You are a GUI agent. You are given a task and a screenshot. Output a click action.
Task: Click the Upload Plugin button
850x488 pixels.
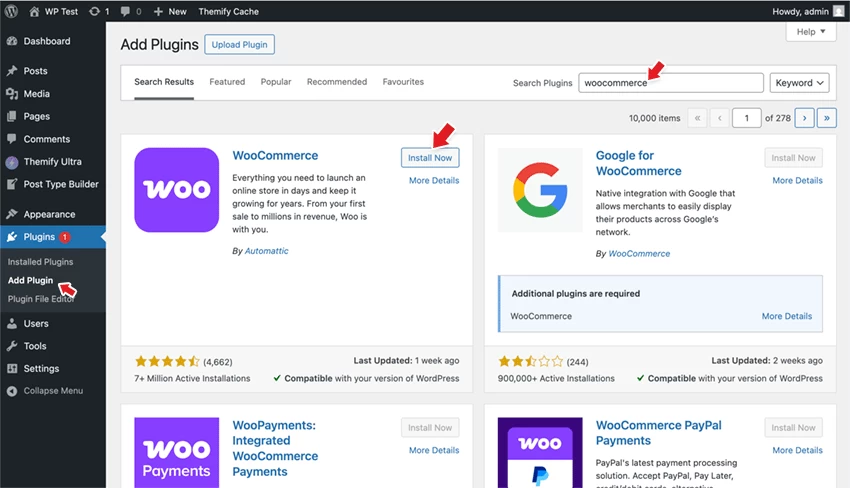tap(240, 44)
